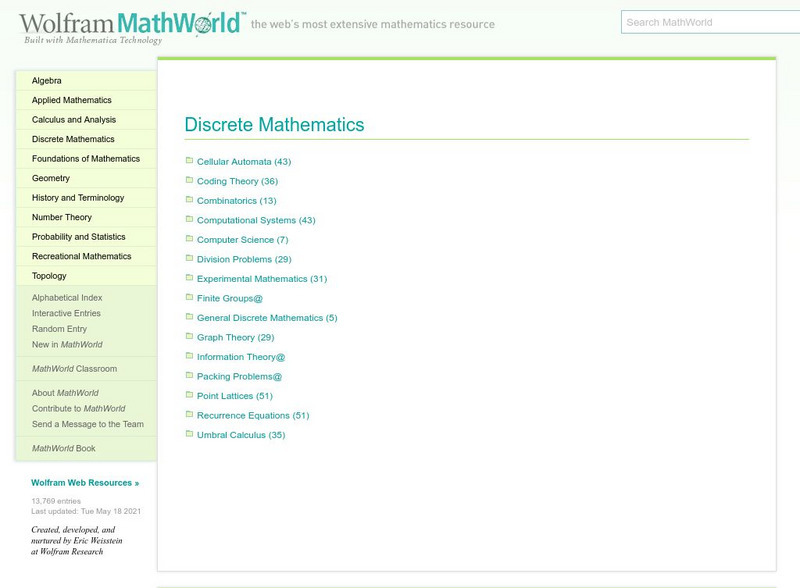Open Graph Theory (29) category

[x=236, y=337]
